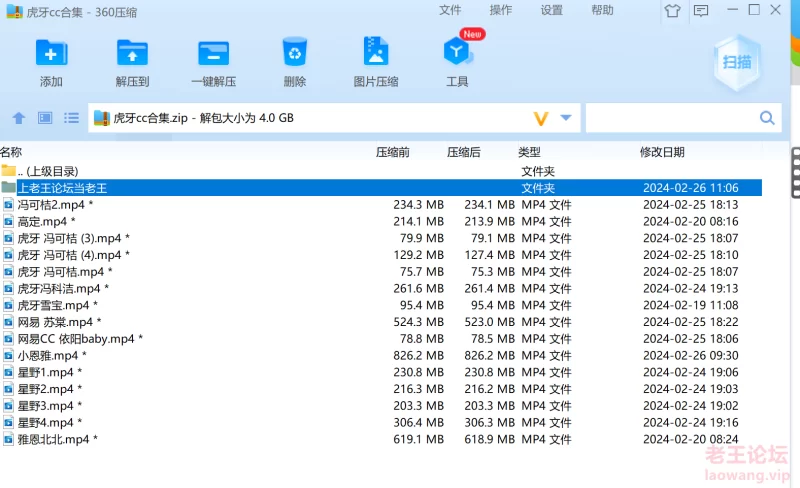Select the file 虎牙 冯可桔.mp4
800x488 pixels.
381,272
